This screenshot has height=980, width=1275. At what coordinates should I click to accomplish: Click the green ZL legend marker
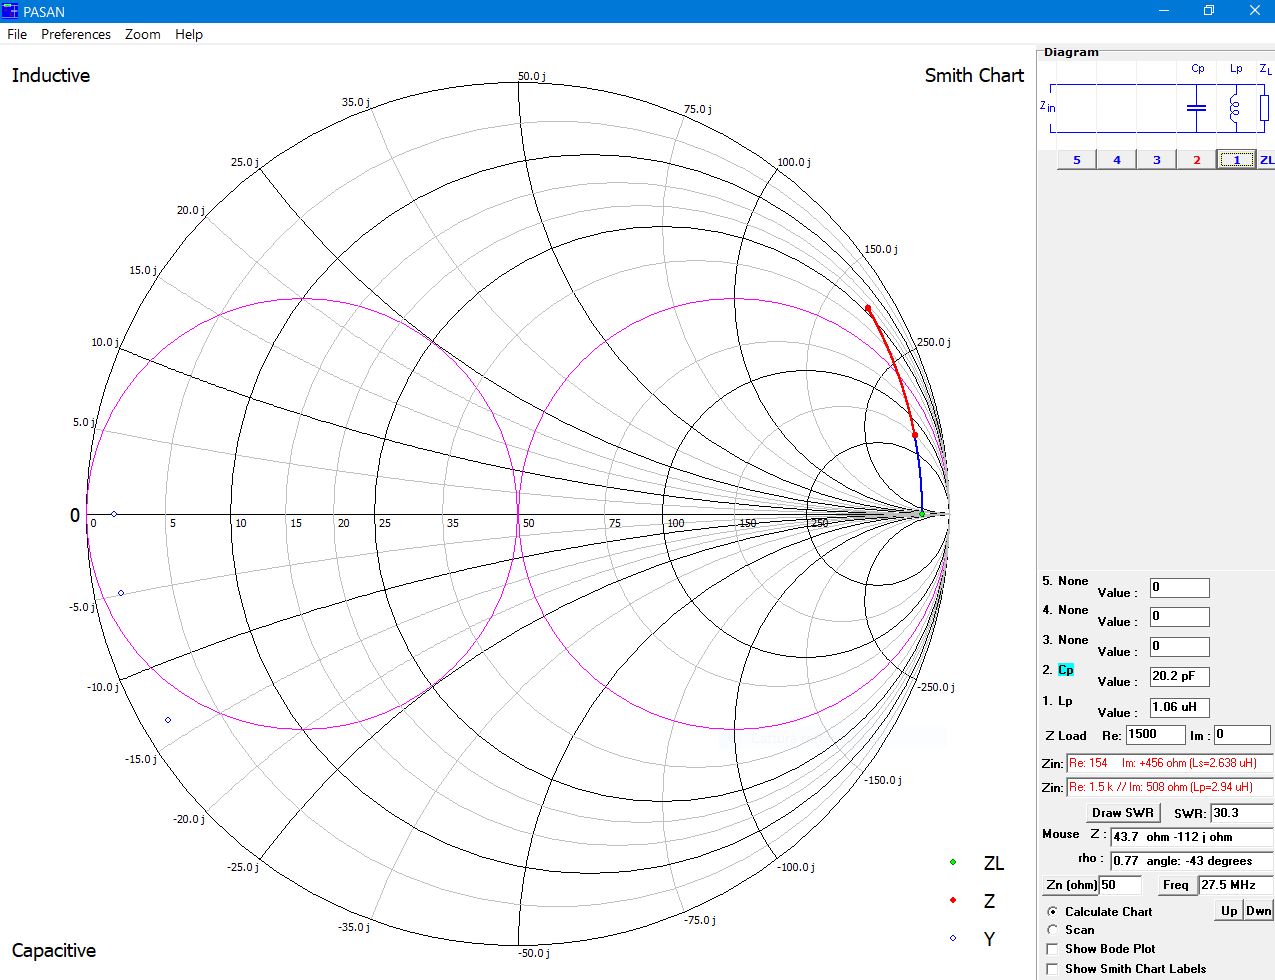click(953, 862)
